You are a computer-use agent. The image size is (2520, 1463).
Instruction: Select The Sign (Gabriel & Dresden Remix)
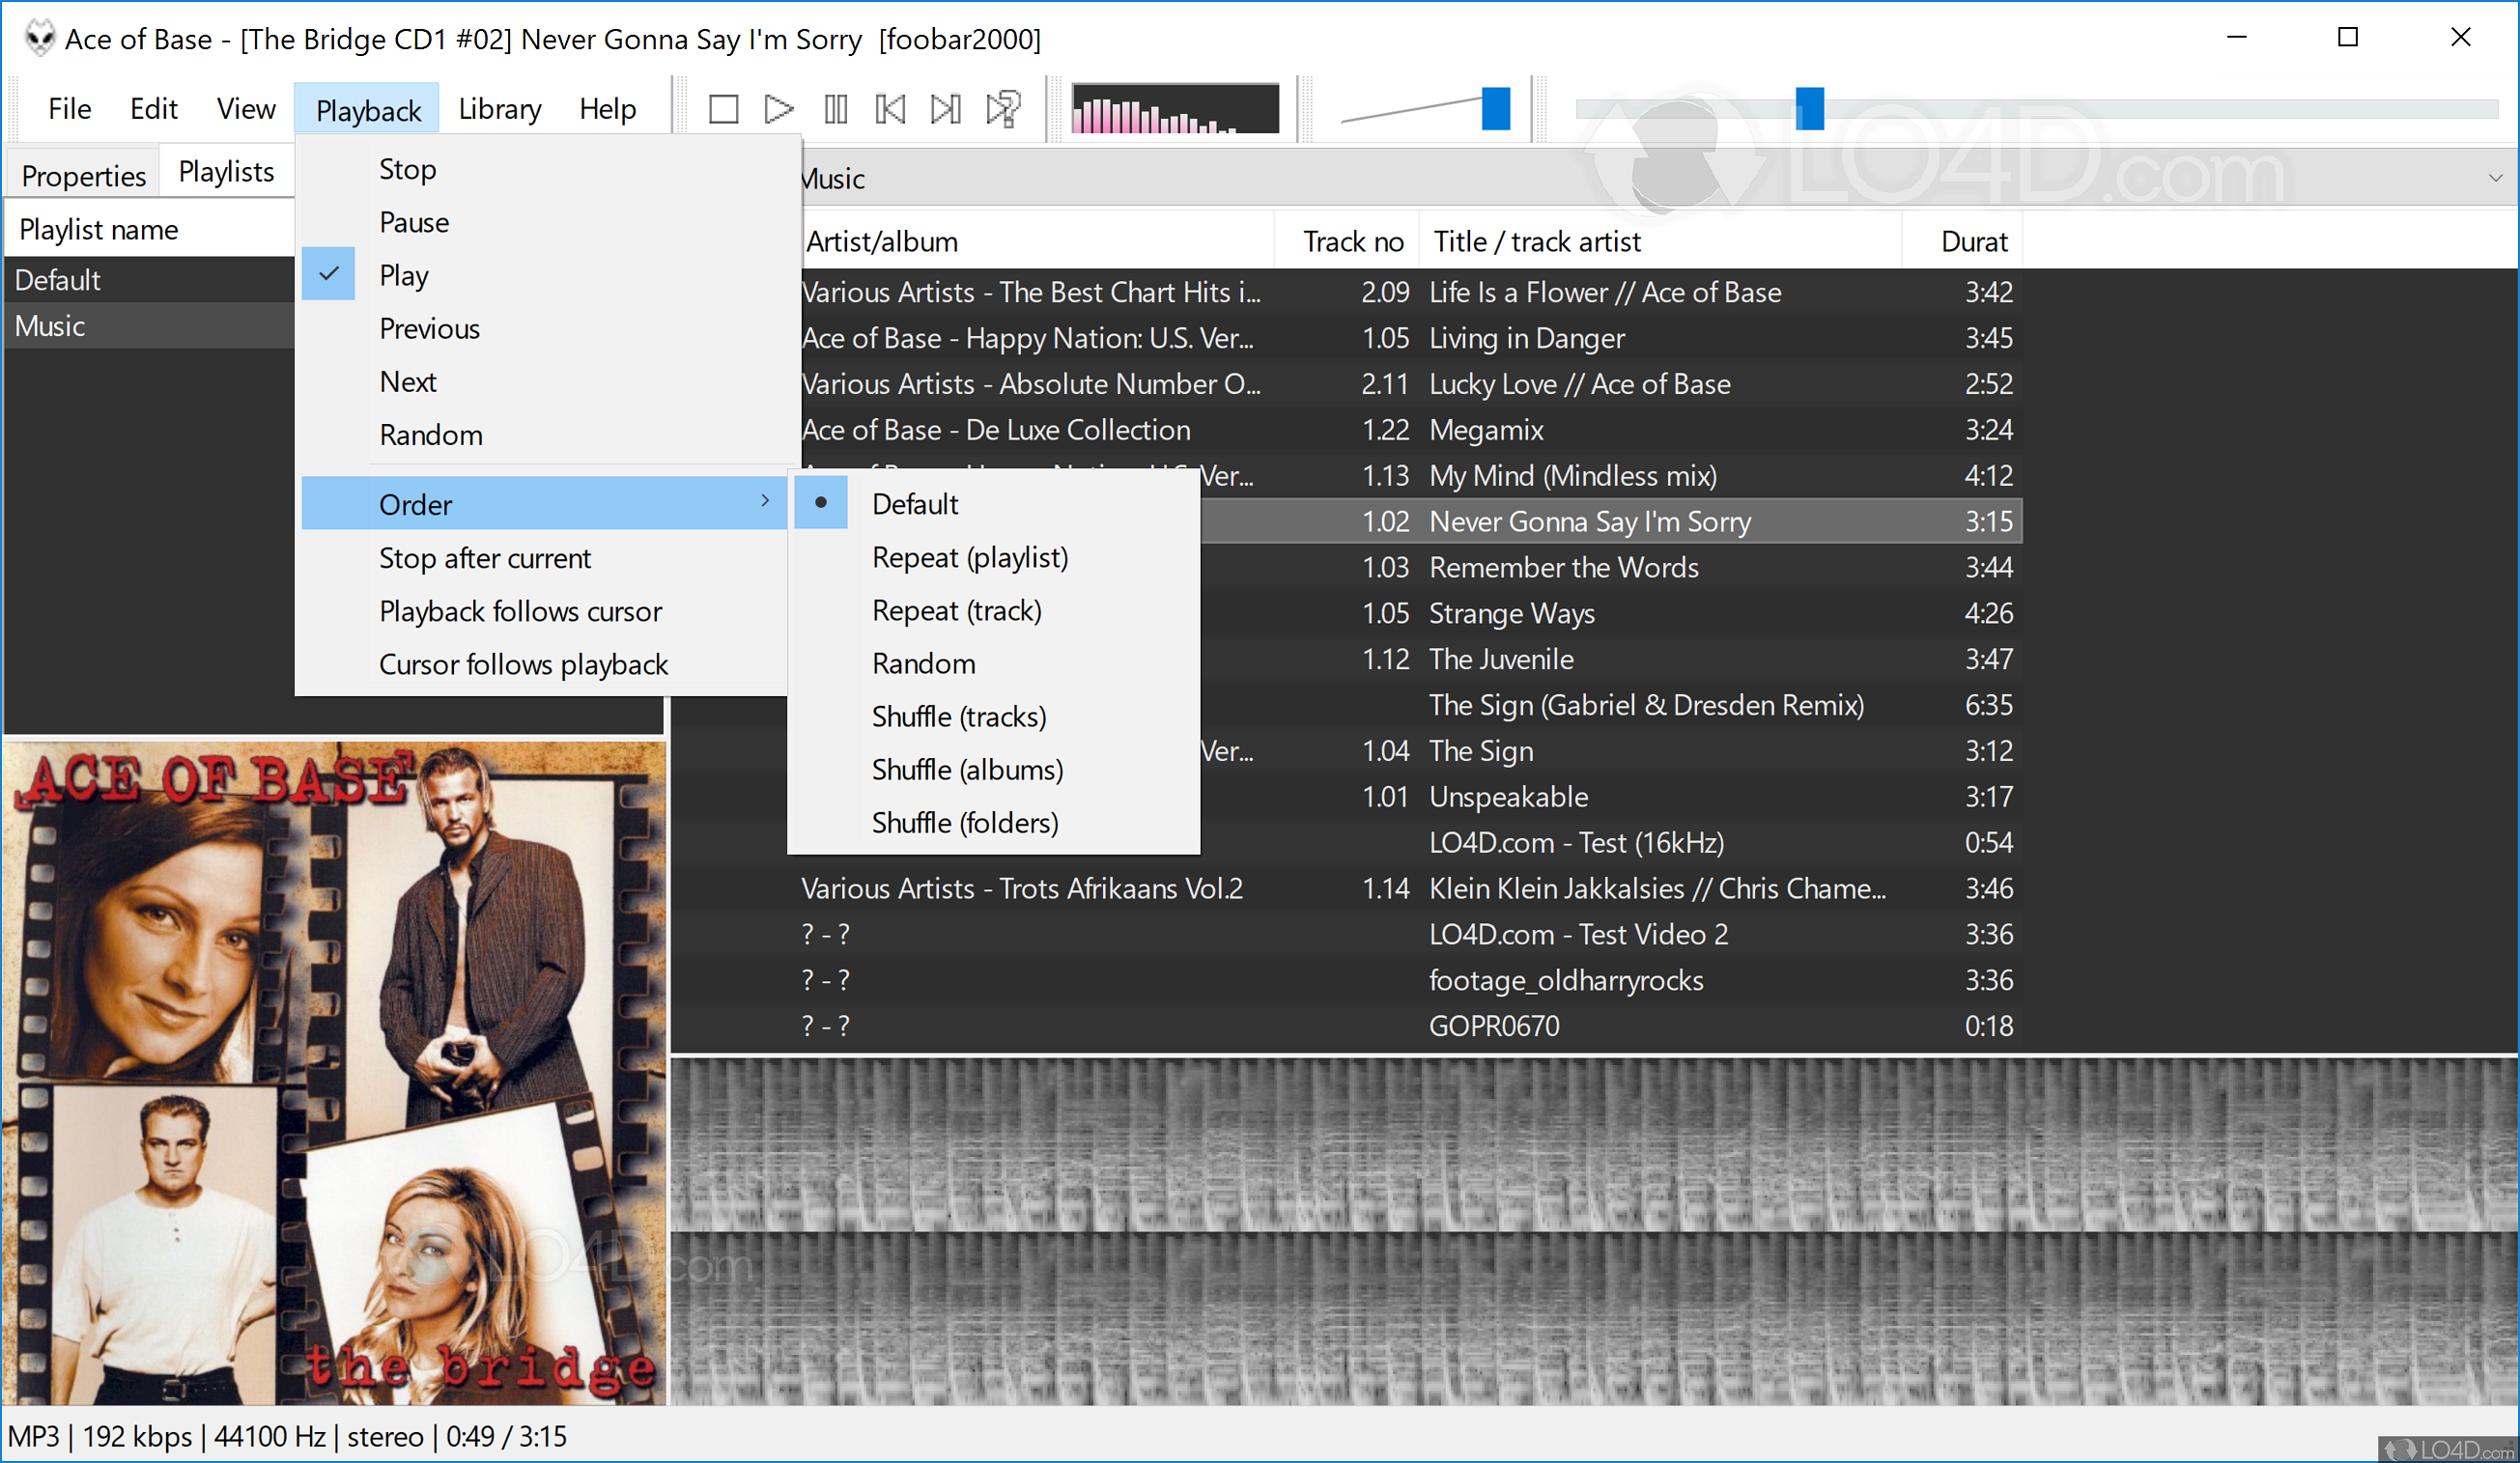click(1610, 705)
